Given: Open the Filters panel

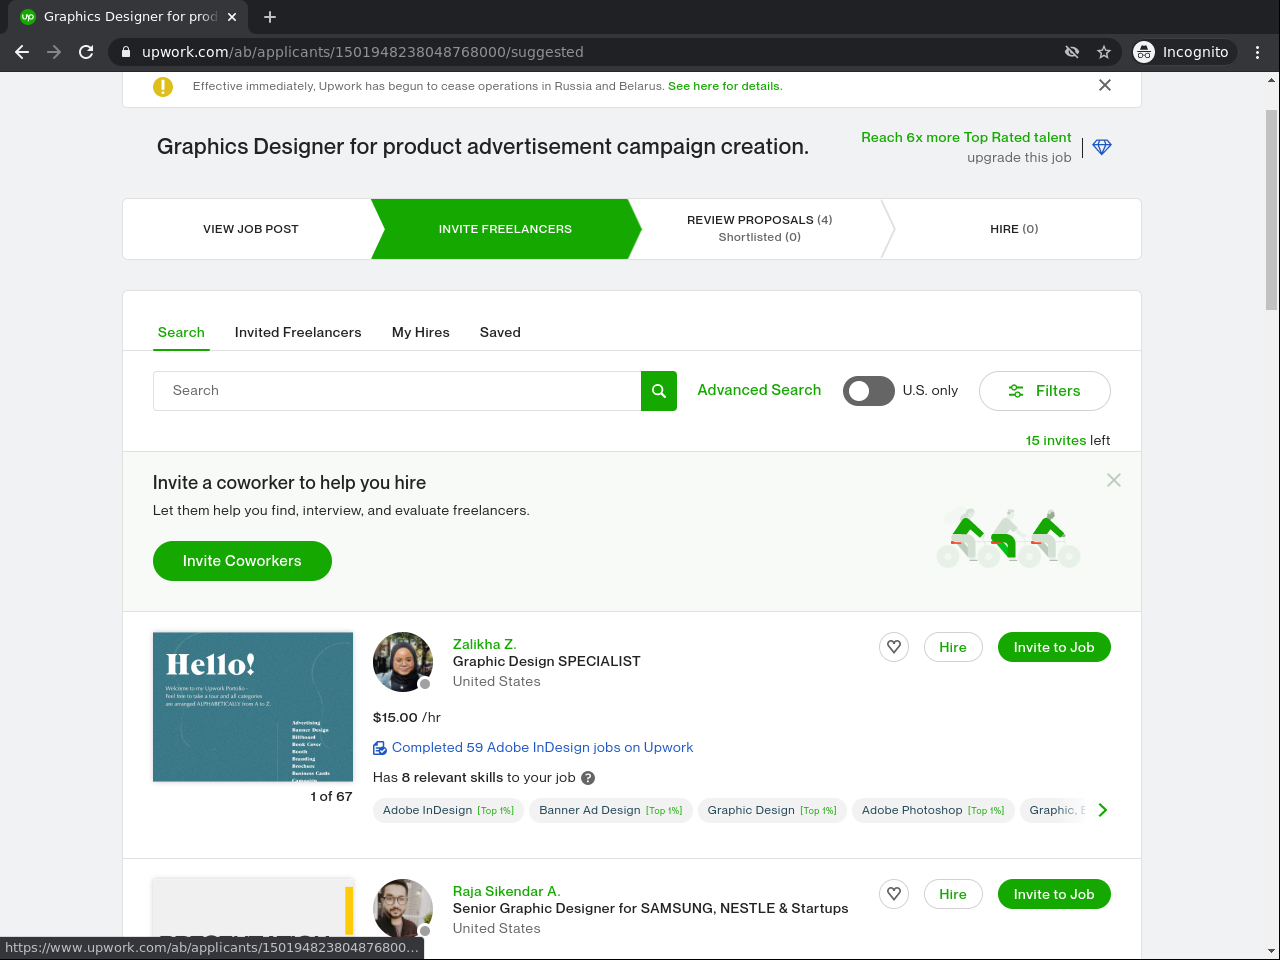Looking at the screenshot, I should point(1045,391).
